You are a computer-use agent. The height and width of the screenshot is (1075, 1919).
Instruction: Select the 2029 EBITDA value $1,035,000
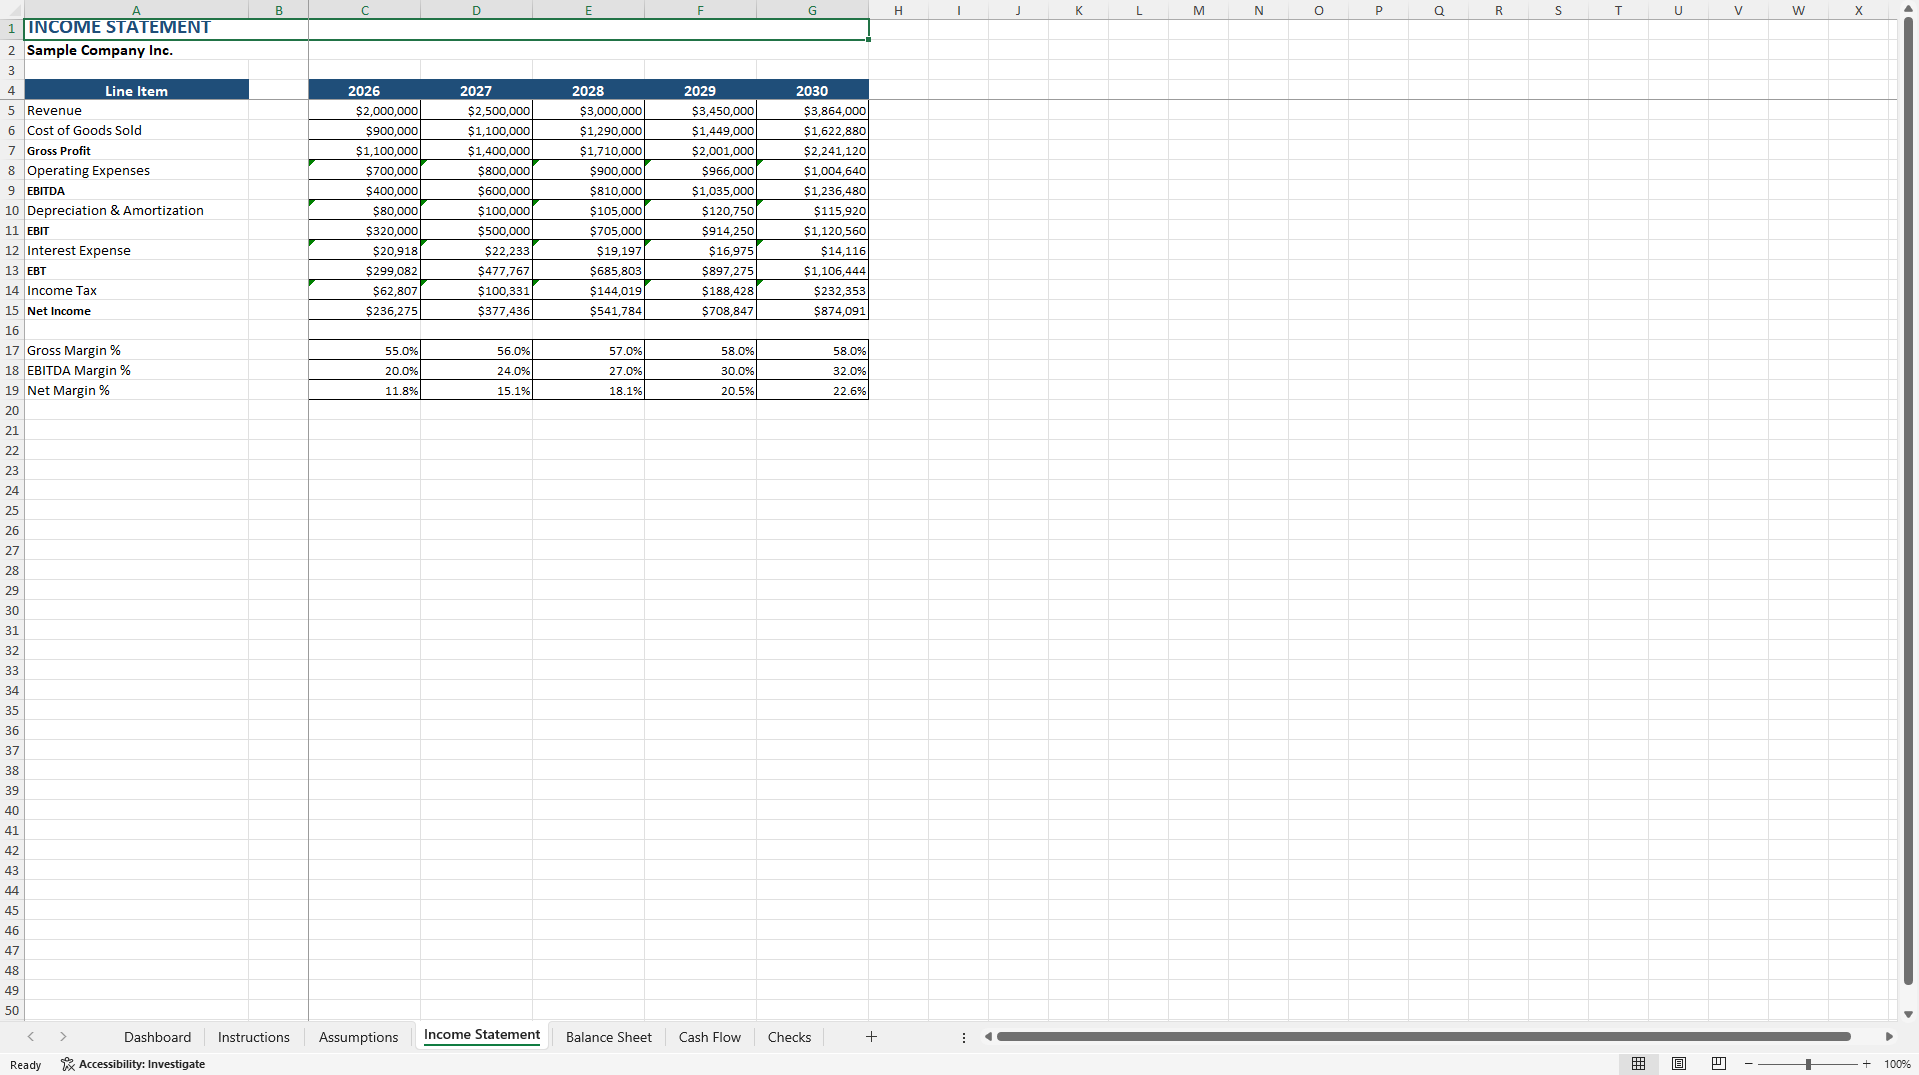tap(700, 190)
